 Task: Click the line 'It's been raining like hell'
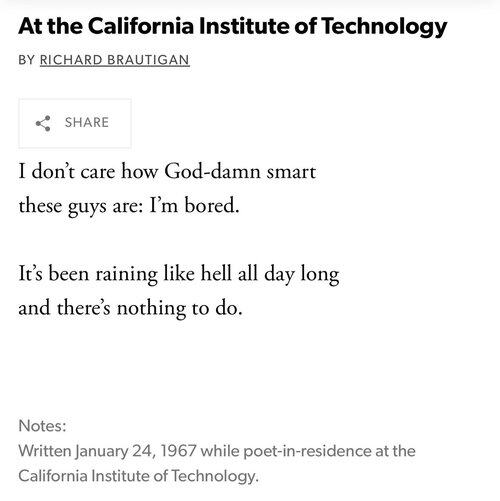tap(179, 274)
